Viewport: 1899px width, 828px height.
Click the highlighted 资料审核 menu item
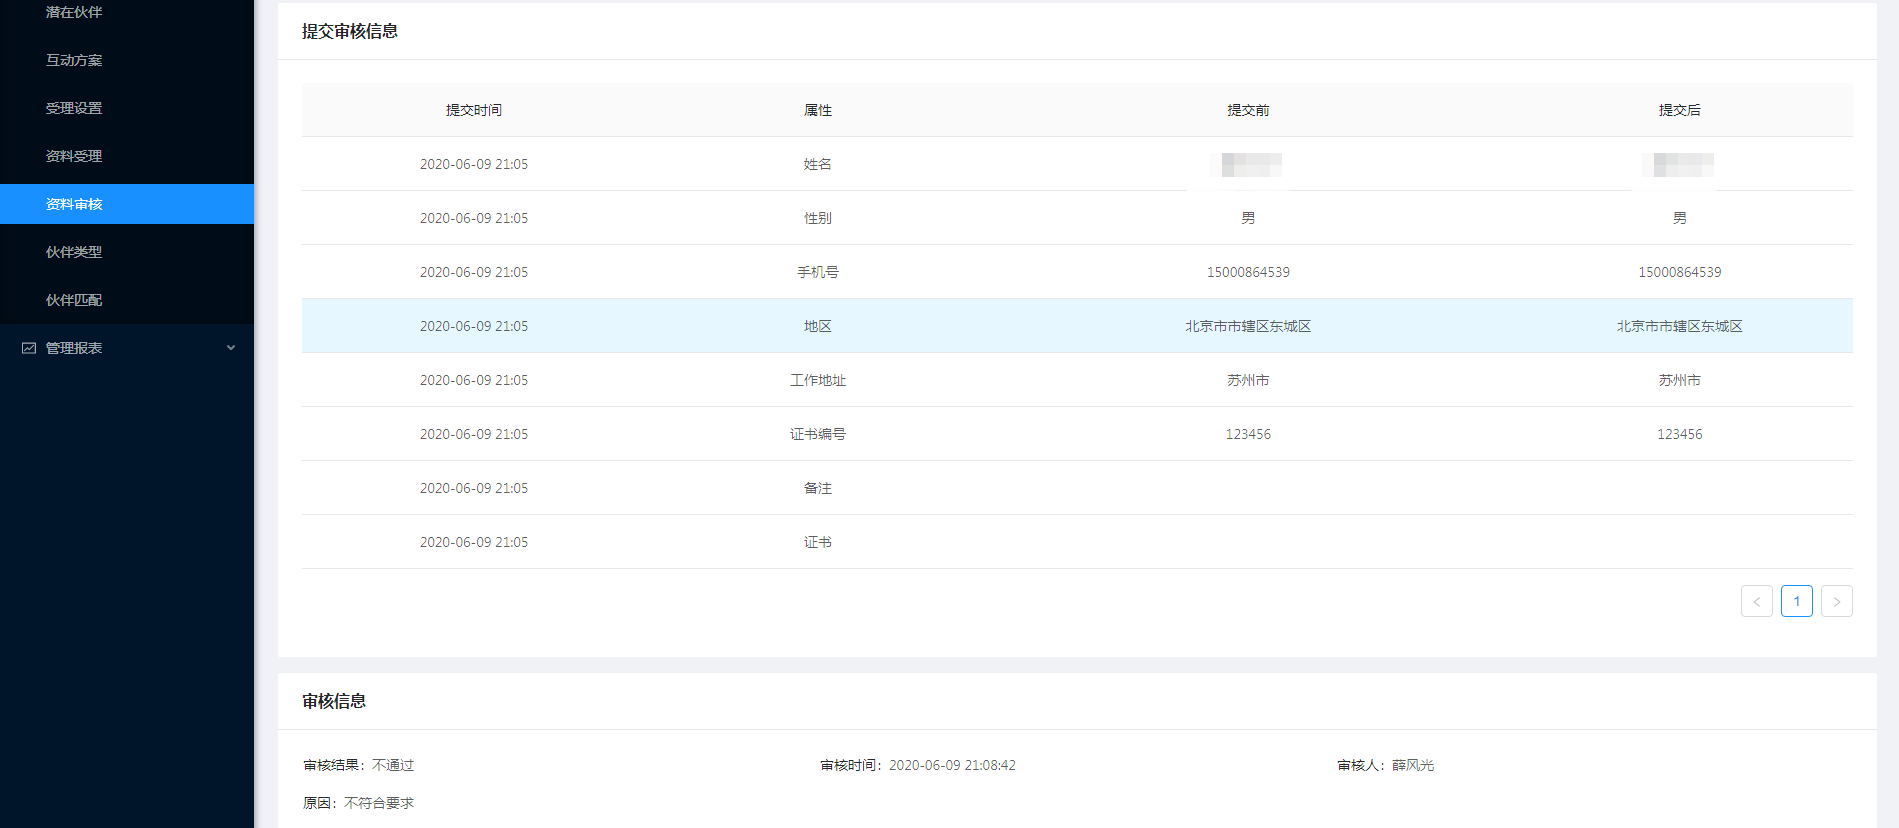[x=127, y=204]
